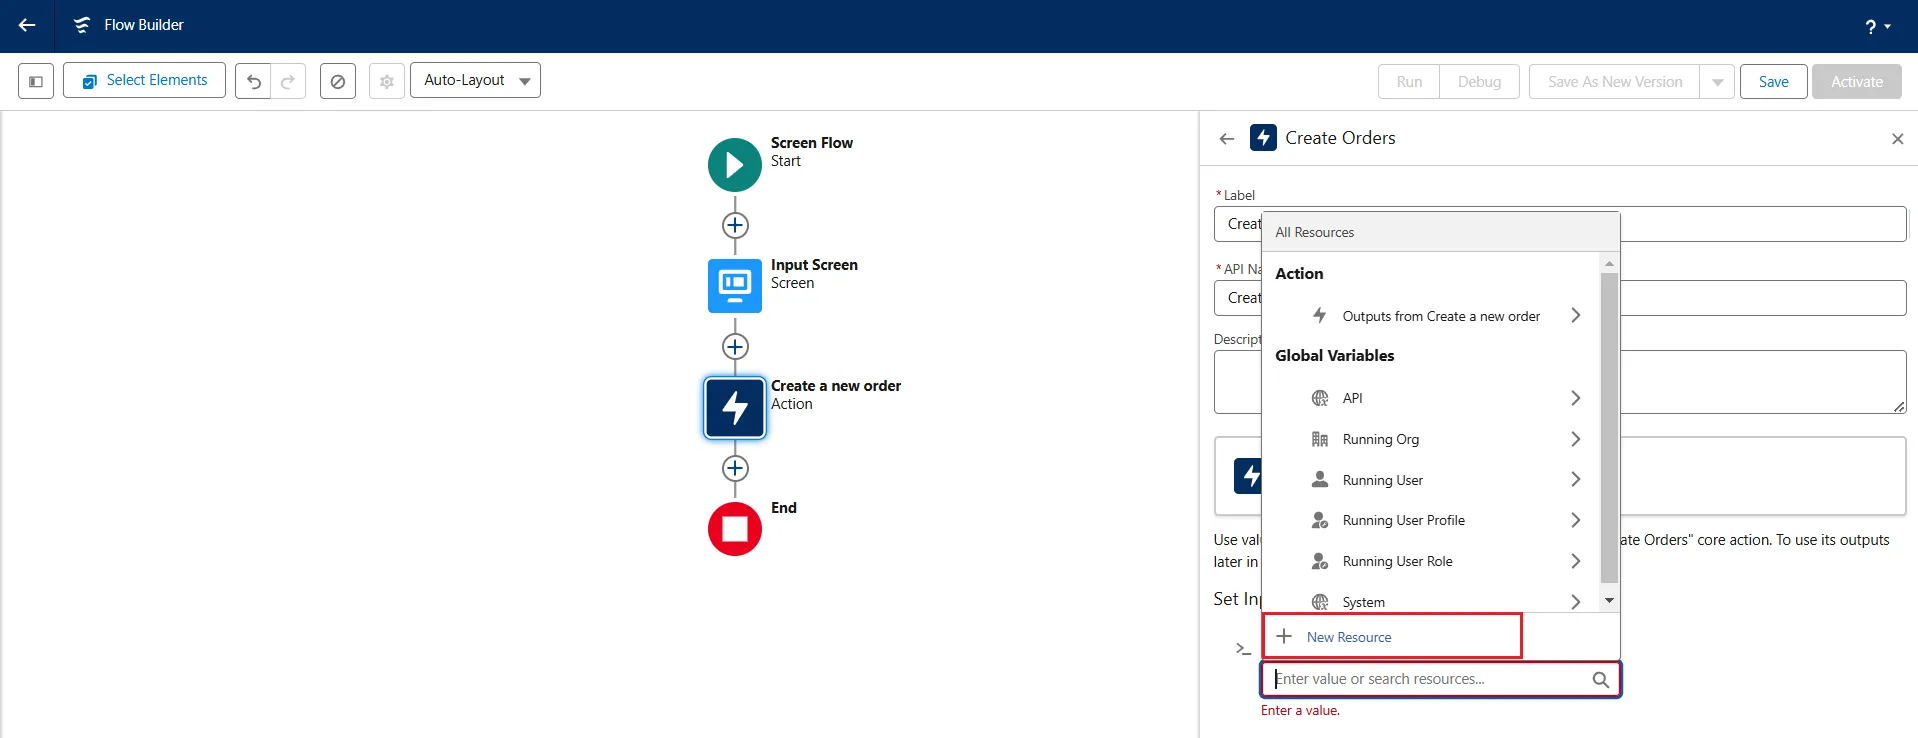Click the circle-slash toolbar icon
Image resolution: width=1918 pixels, height=738 pixels.
click(x=338, y=81)
